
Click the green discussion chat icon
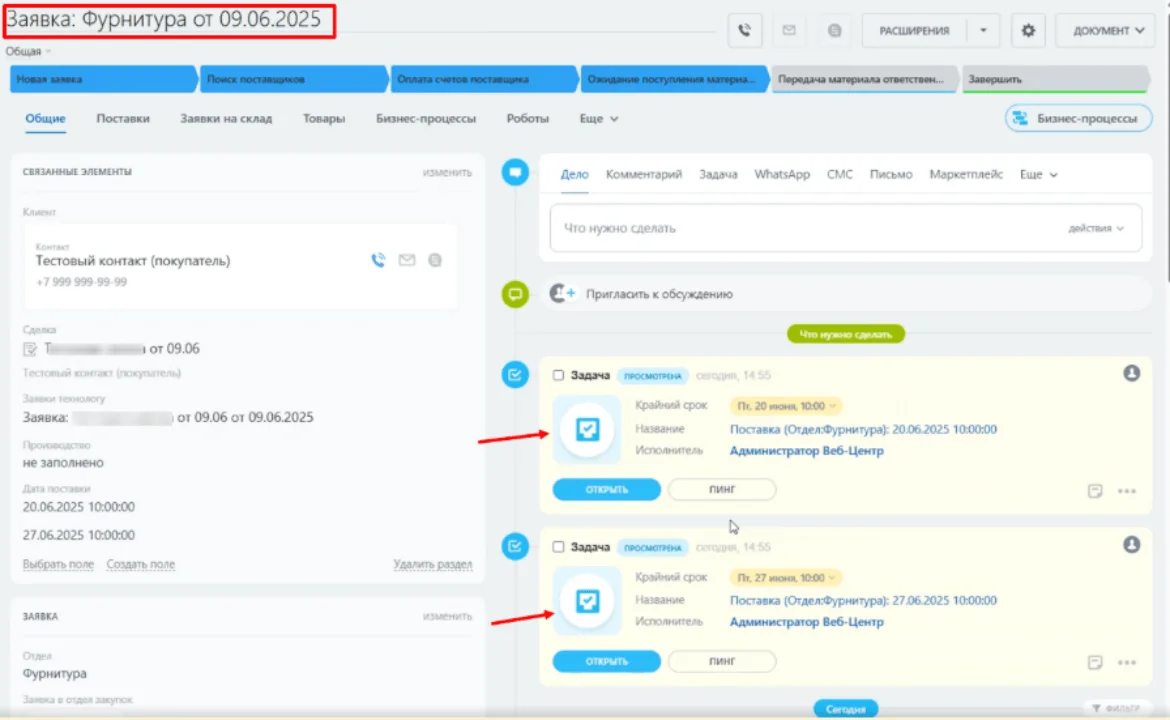[515, 294]
